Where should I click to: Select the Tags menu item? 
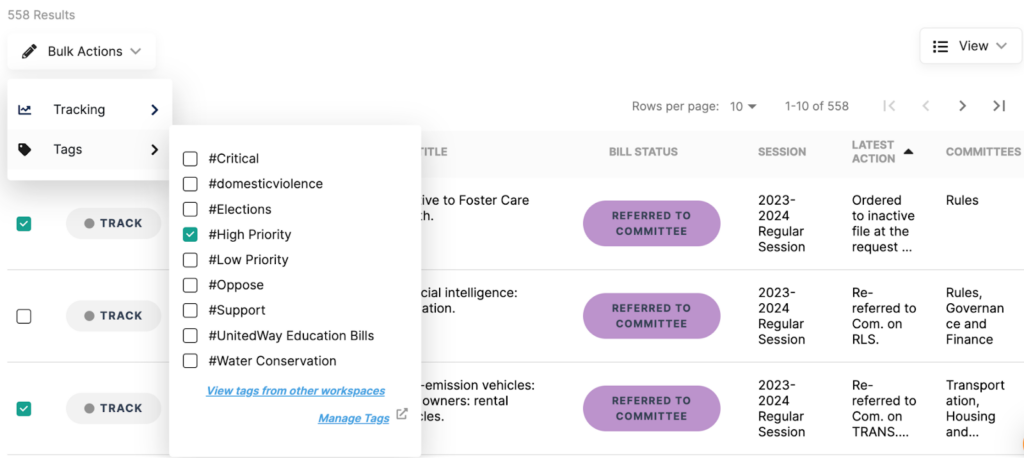[x=90, y=150]
